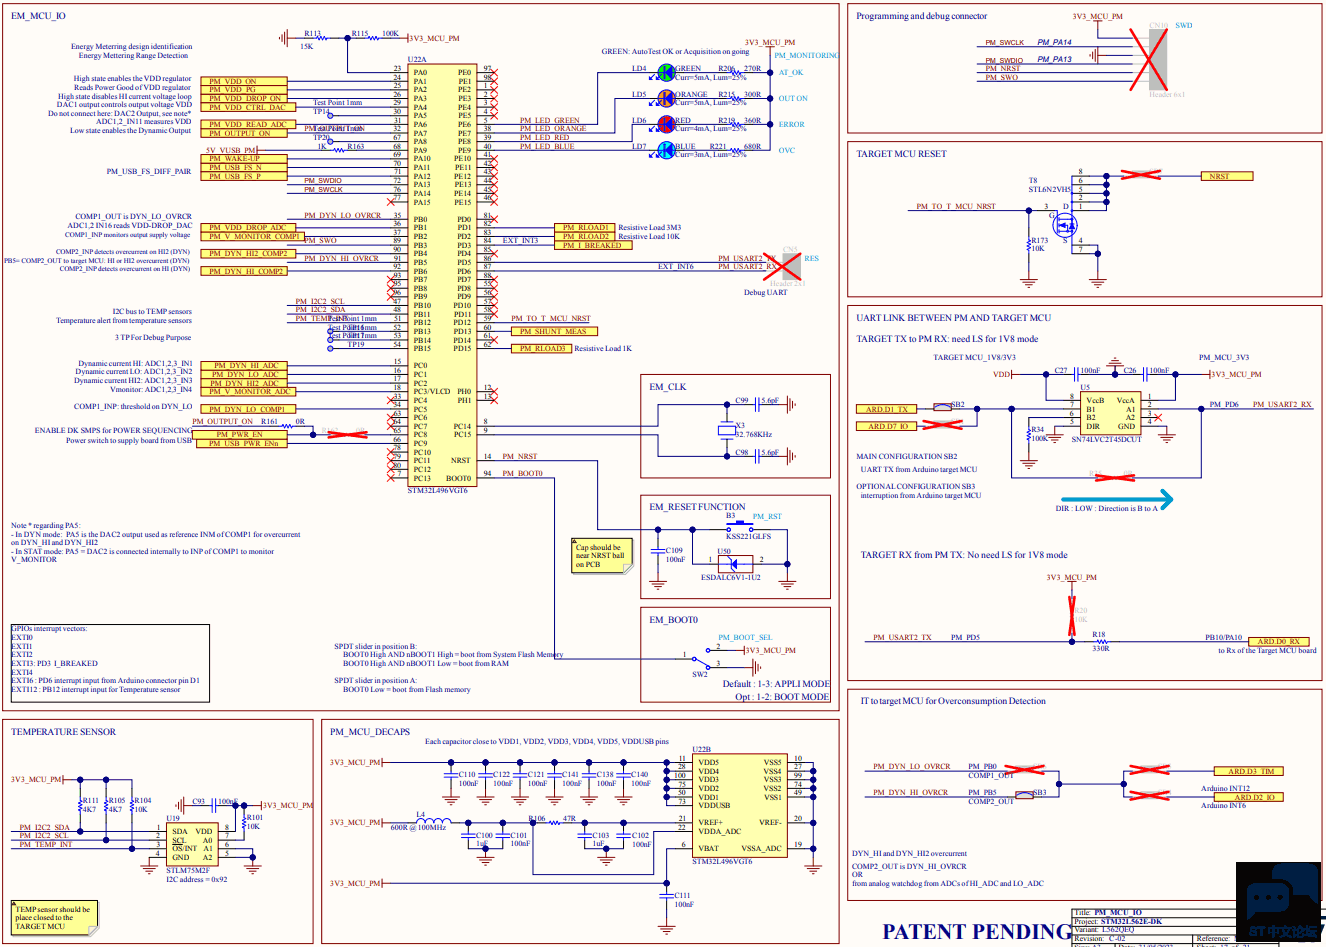Select the ARD.D7_IO port label
Viewport: 1326px width, 947px height.
(887, 426)
